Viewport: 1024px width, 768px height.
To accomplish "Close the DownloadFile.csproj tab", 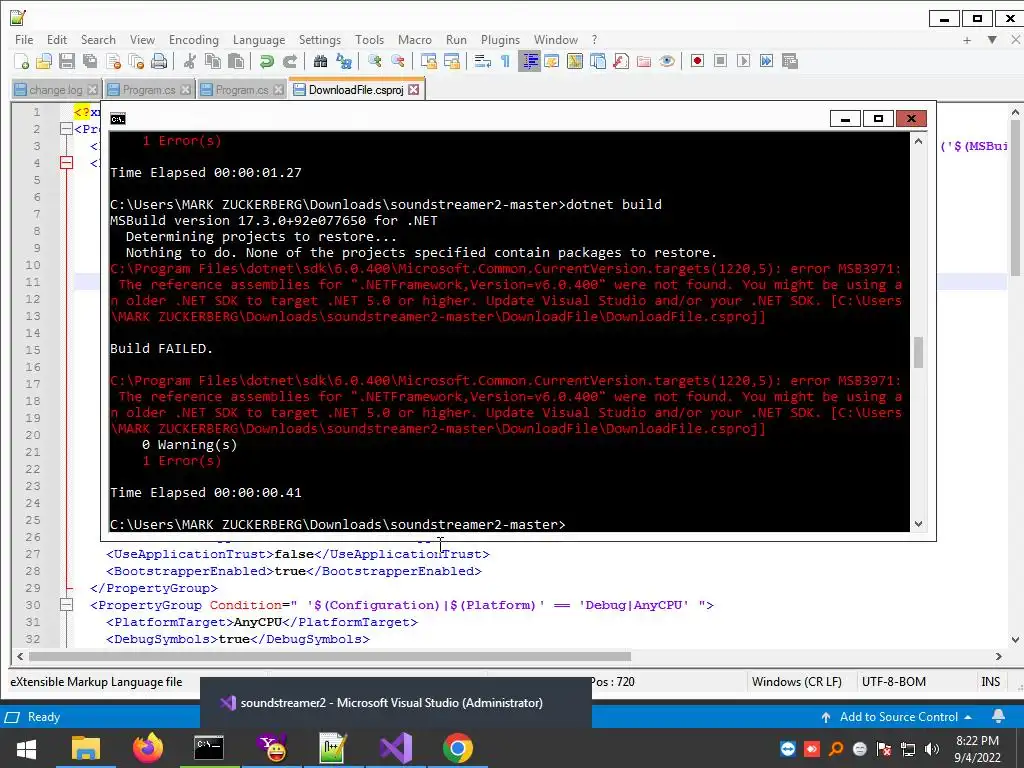I will (x=413, y=89).
